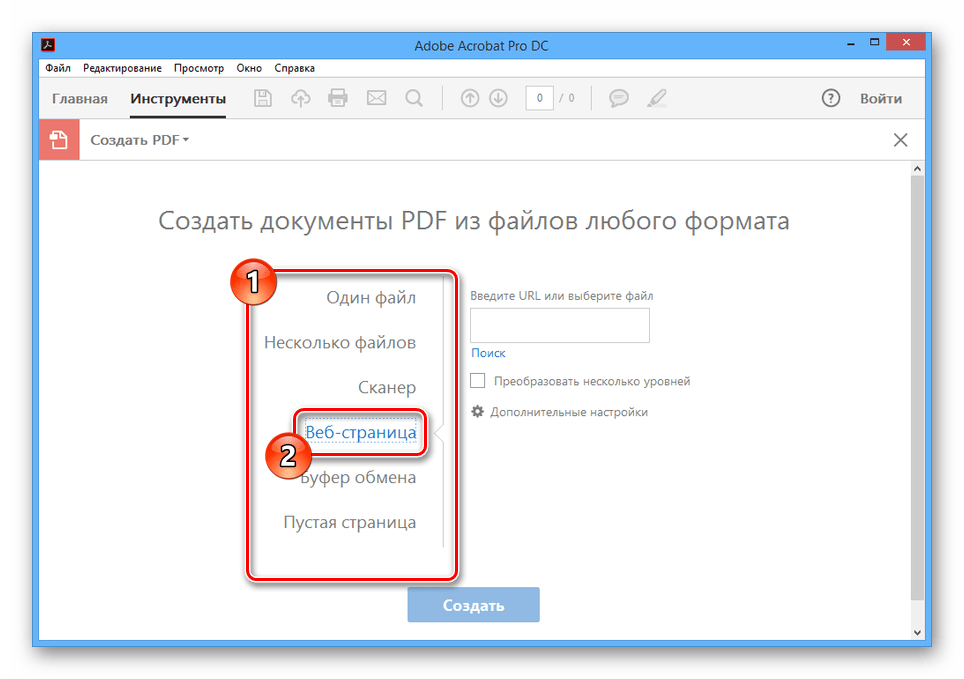The image size is (964, 679).
Task: Click the comment bubble toolbar icon
Action: click(619, 98)
